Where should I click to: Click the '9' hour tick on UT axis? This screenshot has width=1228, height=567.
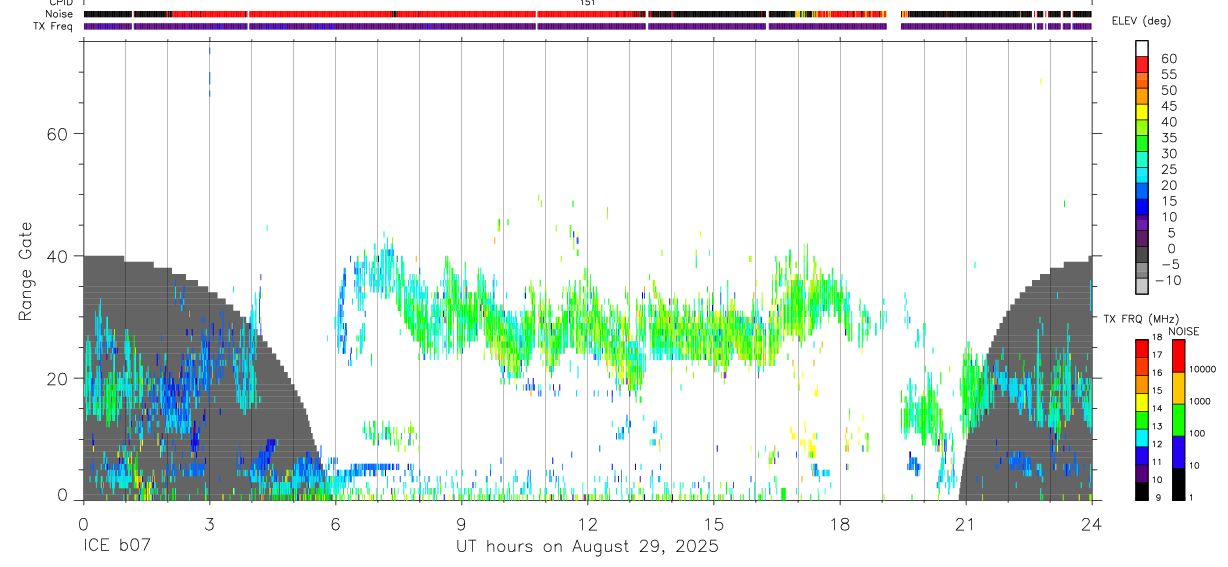(461, 523)
